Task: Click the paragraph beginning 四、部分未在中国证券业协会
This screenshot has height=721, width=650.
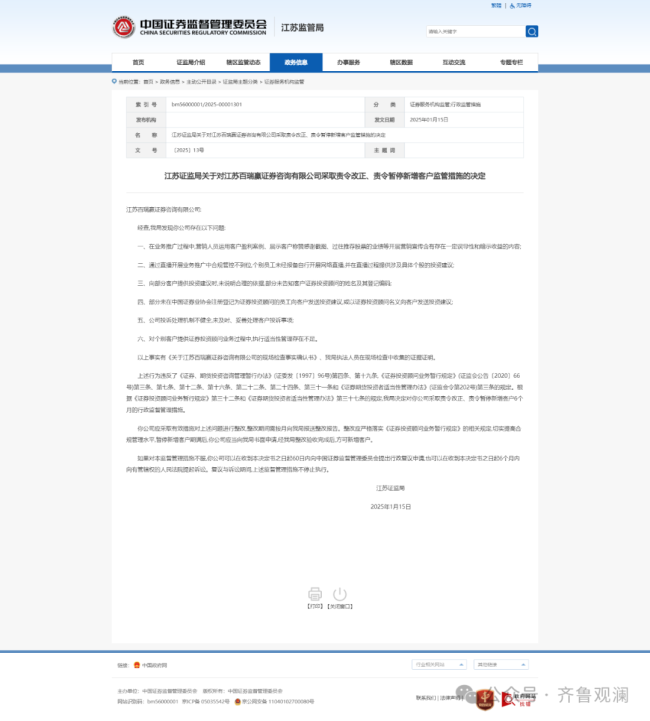Action: 295,302
